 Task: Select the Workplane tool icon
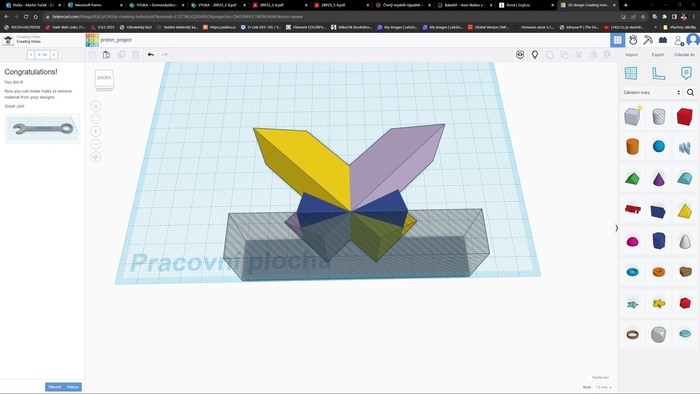631,73
